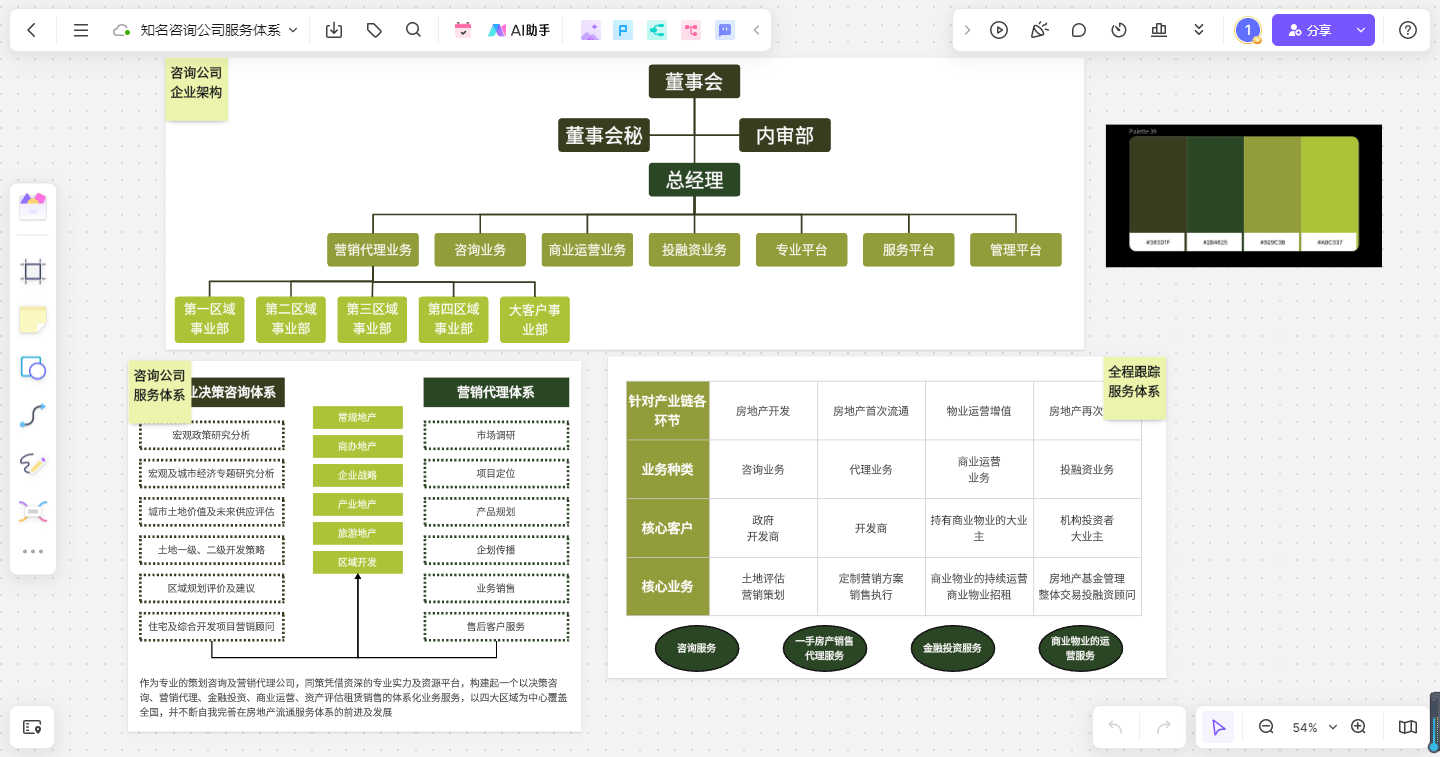
Task: Choose the freehand drawing tool
Action: coord(33,464)
